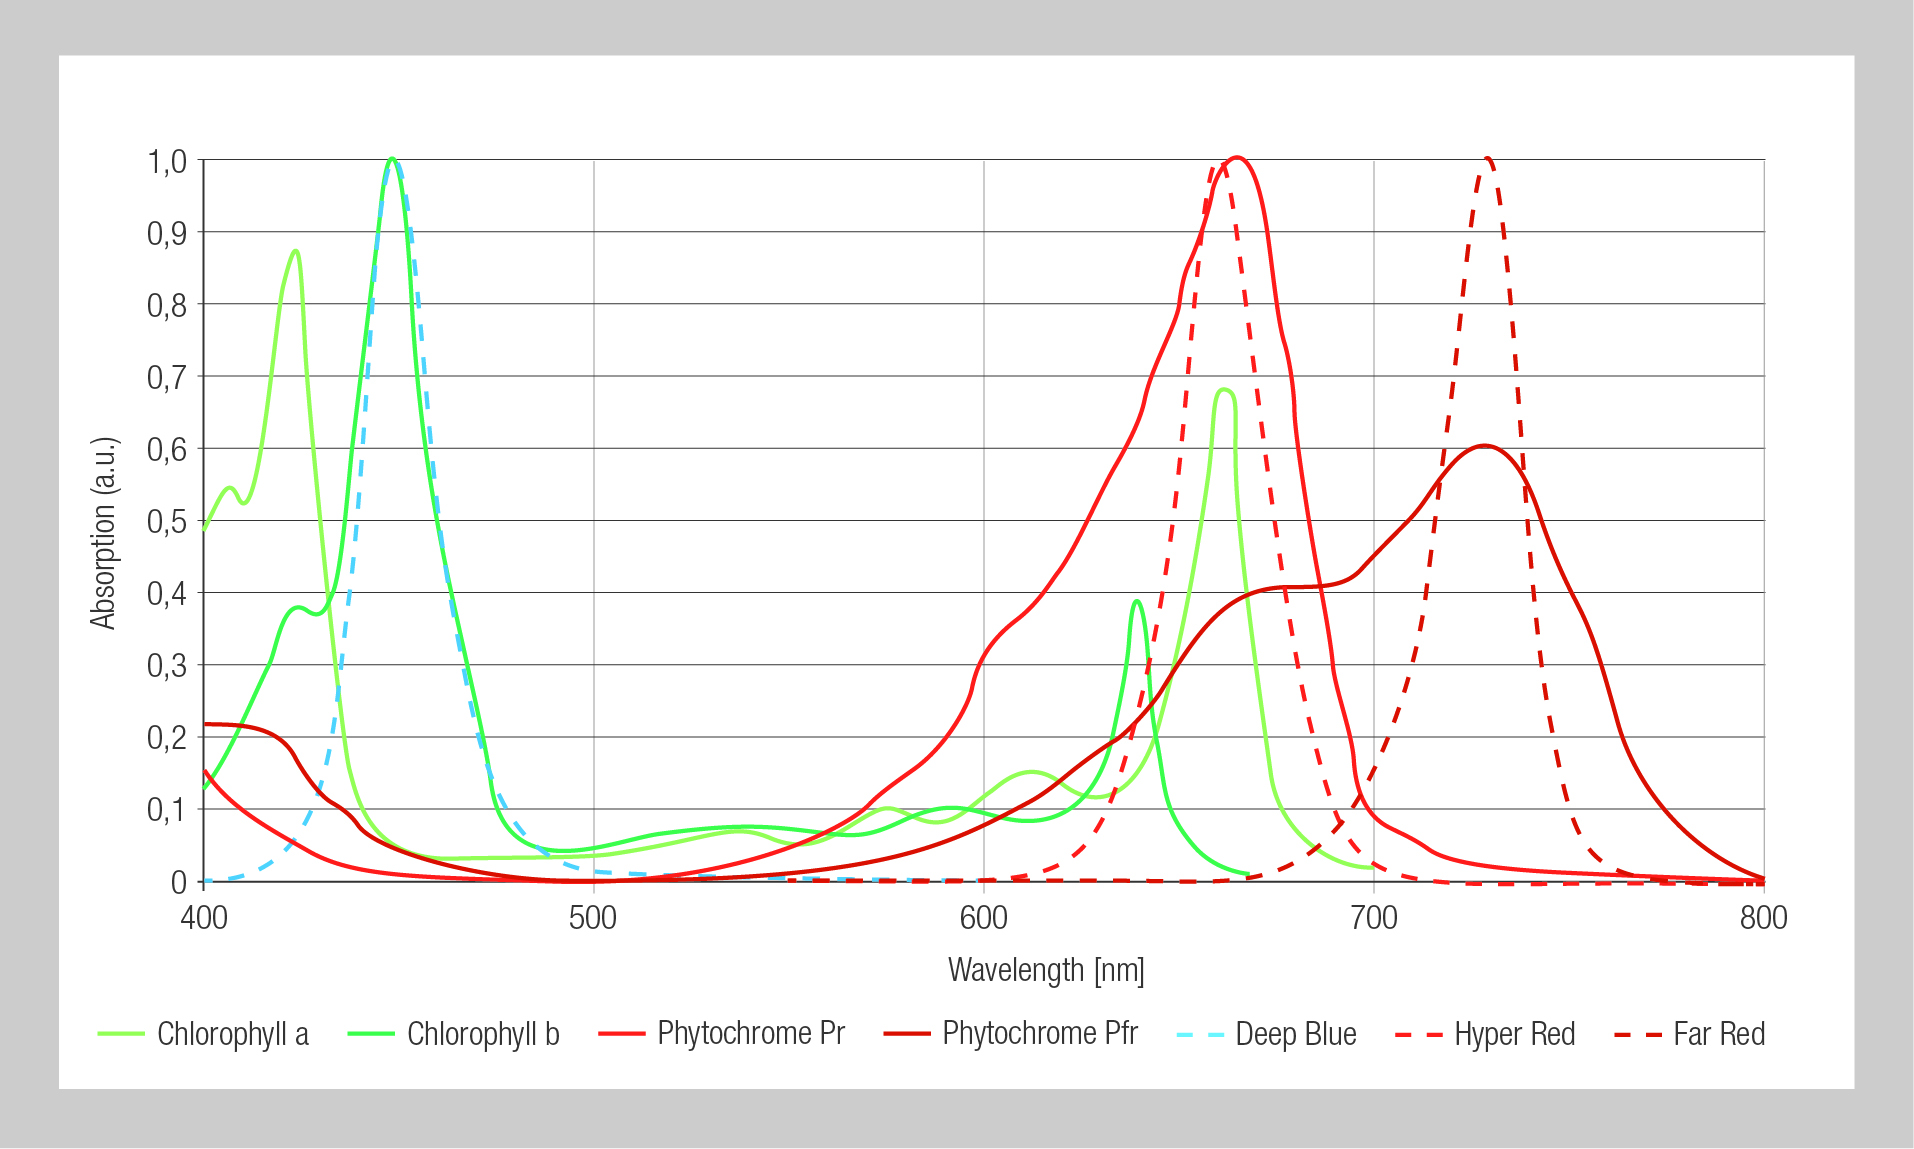This screenshot has width=1914, height=1149.
Task: Click the Phytochrome Pfr legend label
Action: (1040, 1034)
